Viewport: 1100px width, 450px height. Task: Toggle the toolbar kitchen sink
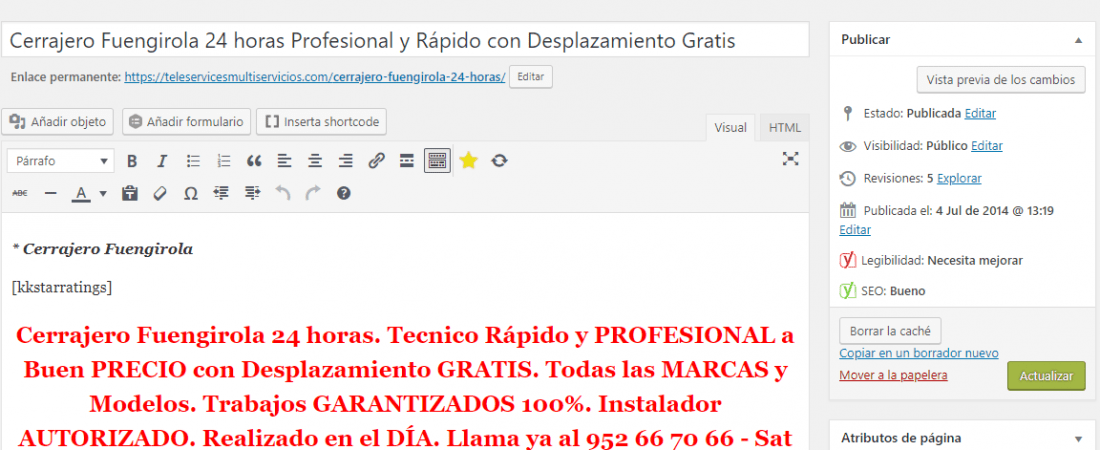437,161
